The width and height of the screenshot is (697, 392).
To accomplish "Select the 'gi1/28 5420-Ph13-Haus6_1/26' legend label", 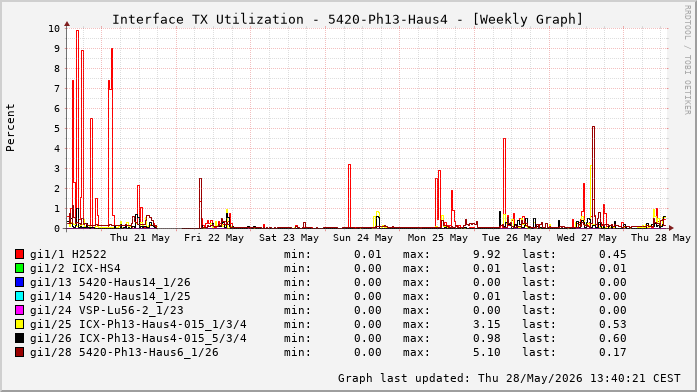I will [x=124, y=352].
